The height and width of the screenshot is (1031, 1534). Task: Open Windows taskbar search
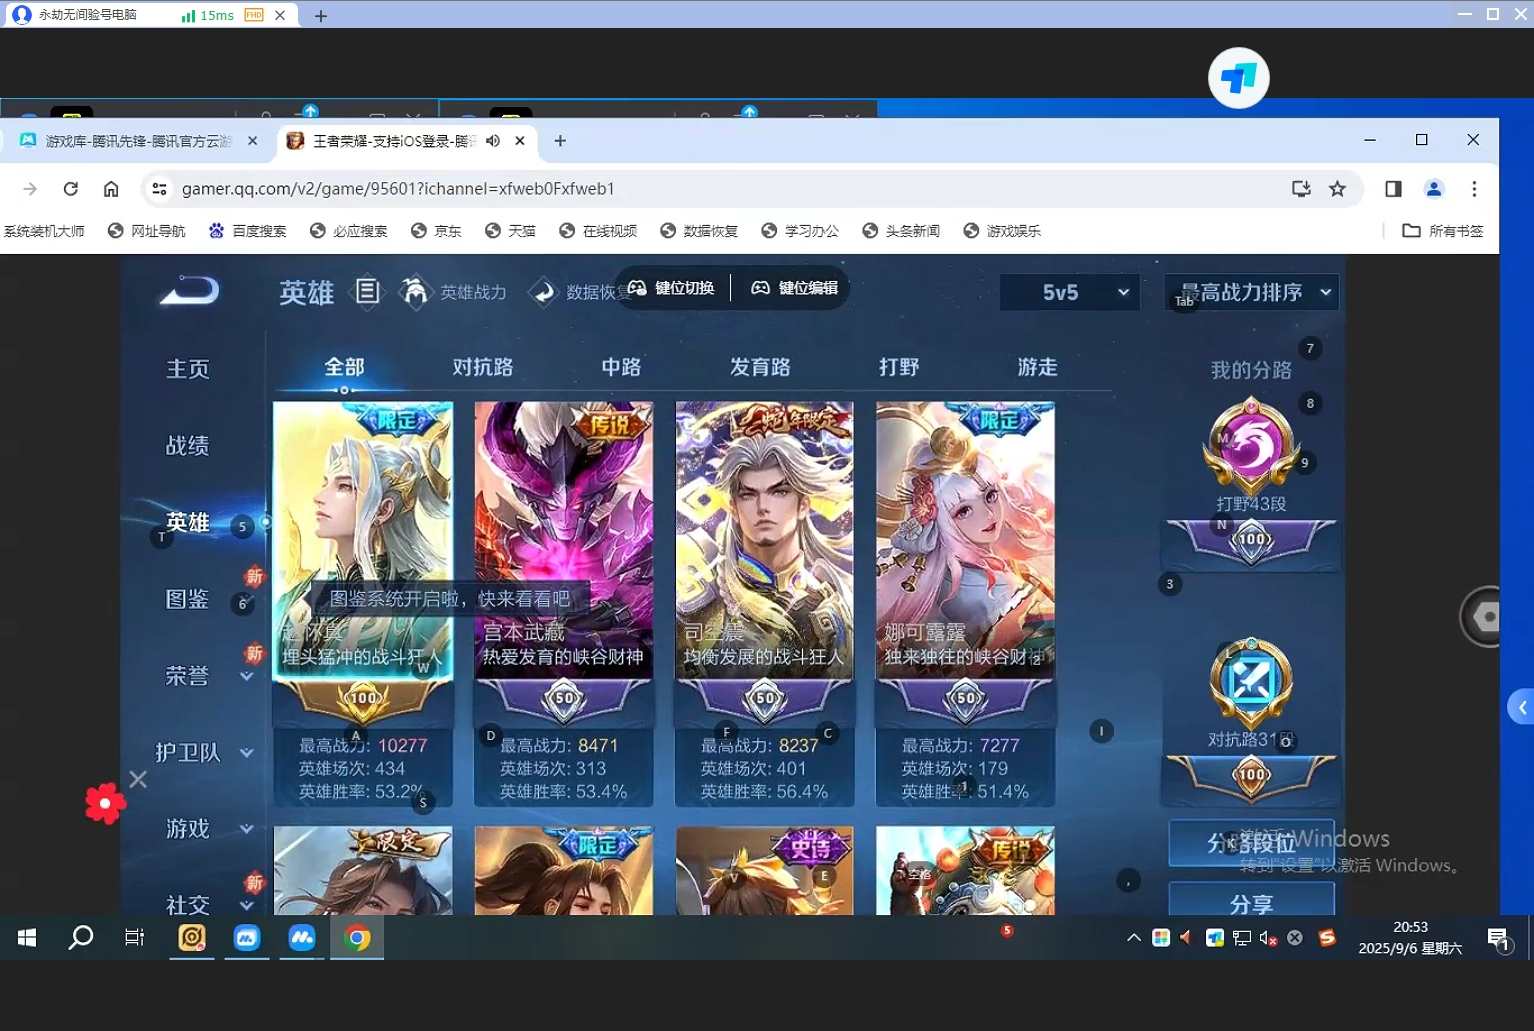[81, 938]
